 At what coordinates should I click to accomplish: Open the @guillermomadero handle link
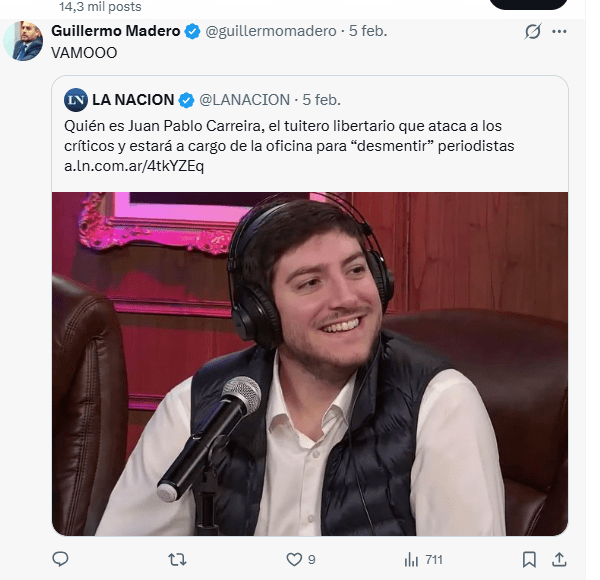271,31
